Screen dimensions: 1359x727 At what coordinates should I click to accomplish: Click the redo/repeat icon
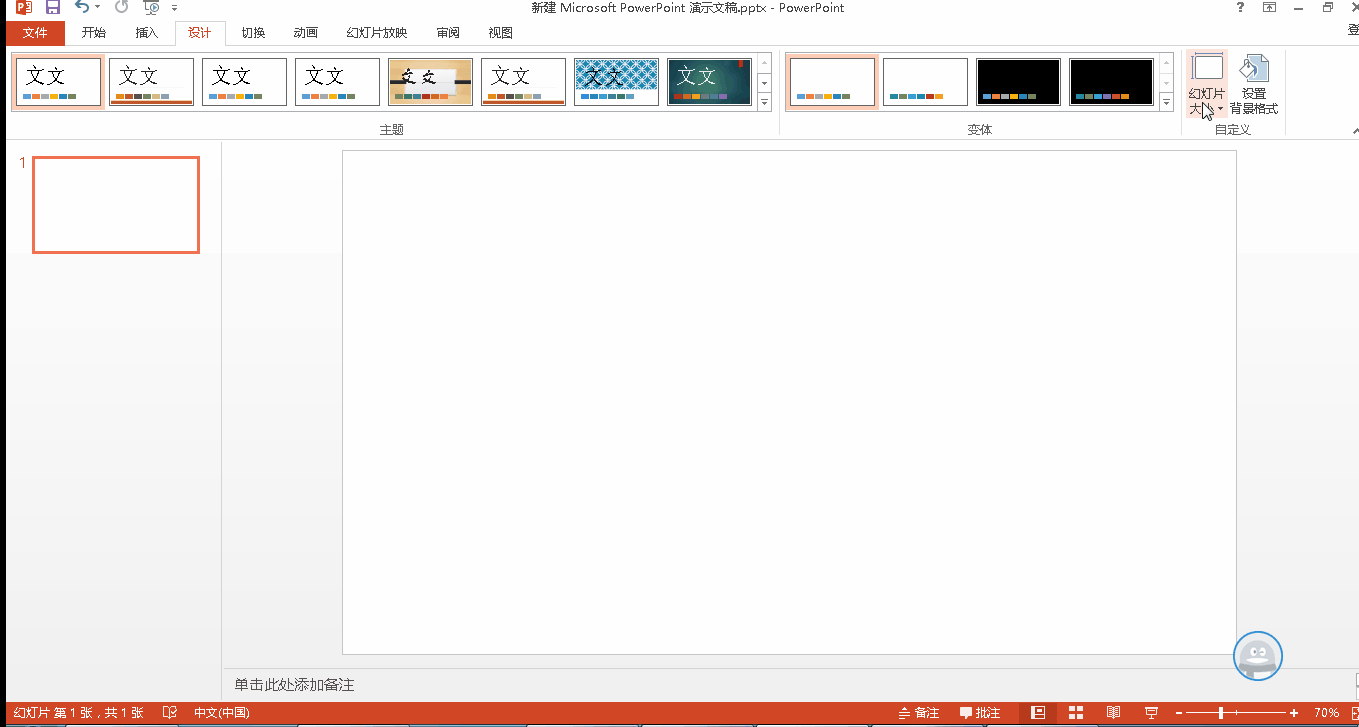tap(122, 8)
